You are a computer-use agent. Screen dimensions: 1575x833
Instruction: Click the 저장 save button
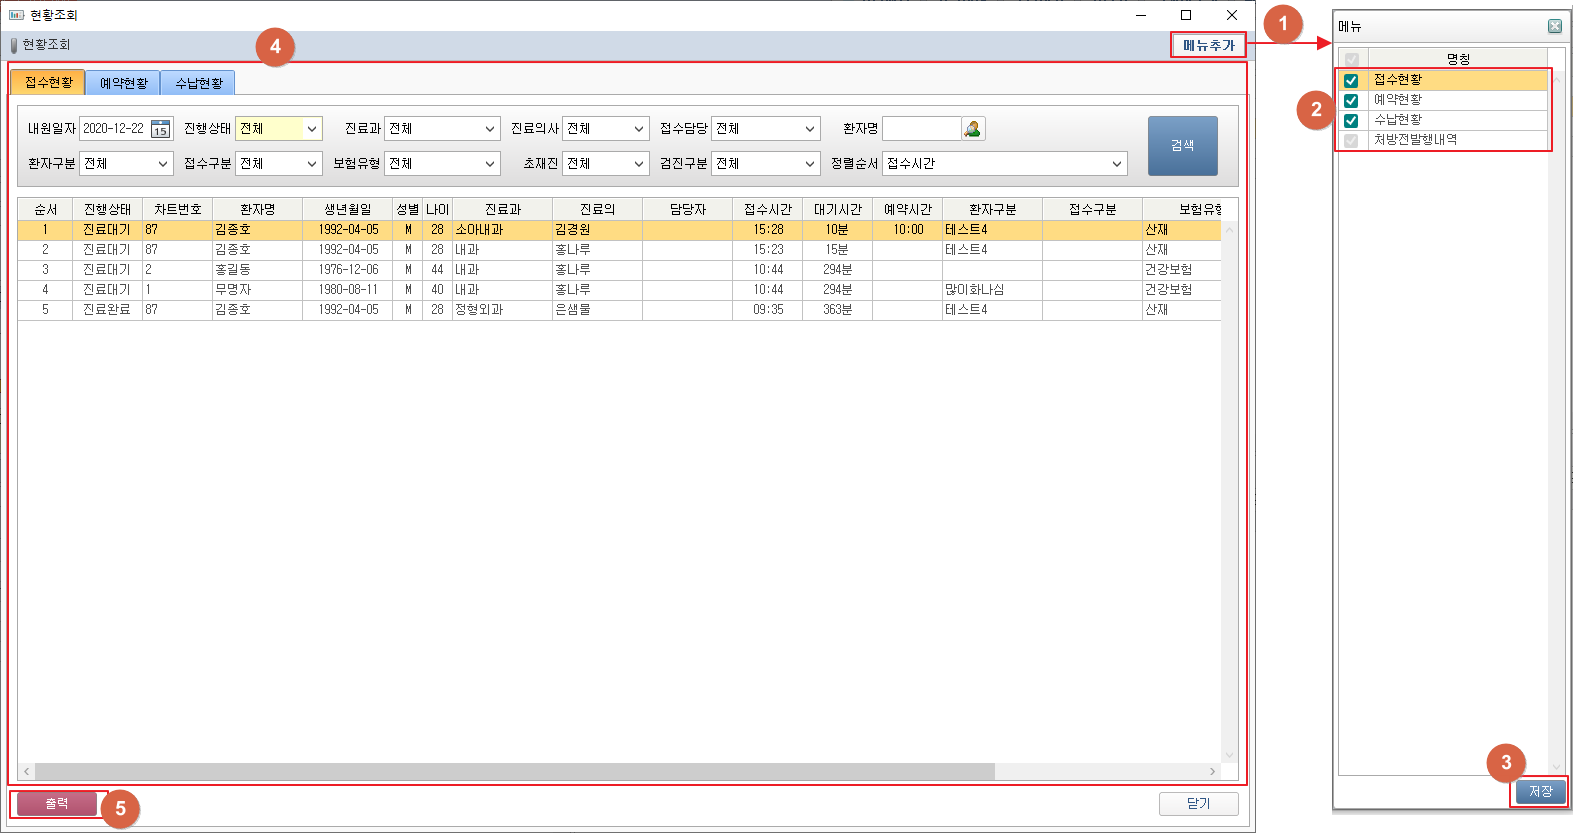pyautogui.click(x=1540, y=791)
